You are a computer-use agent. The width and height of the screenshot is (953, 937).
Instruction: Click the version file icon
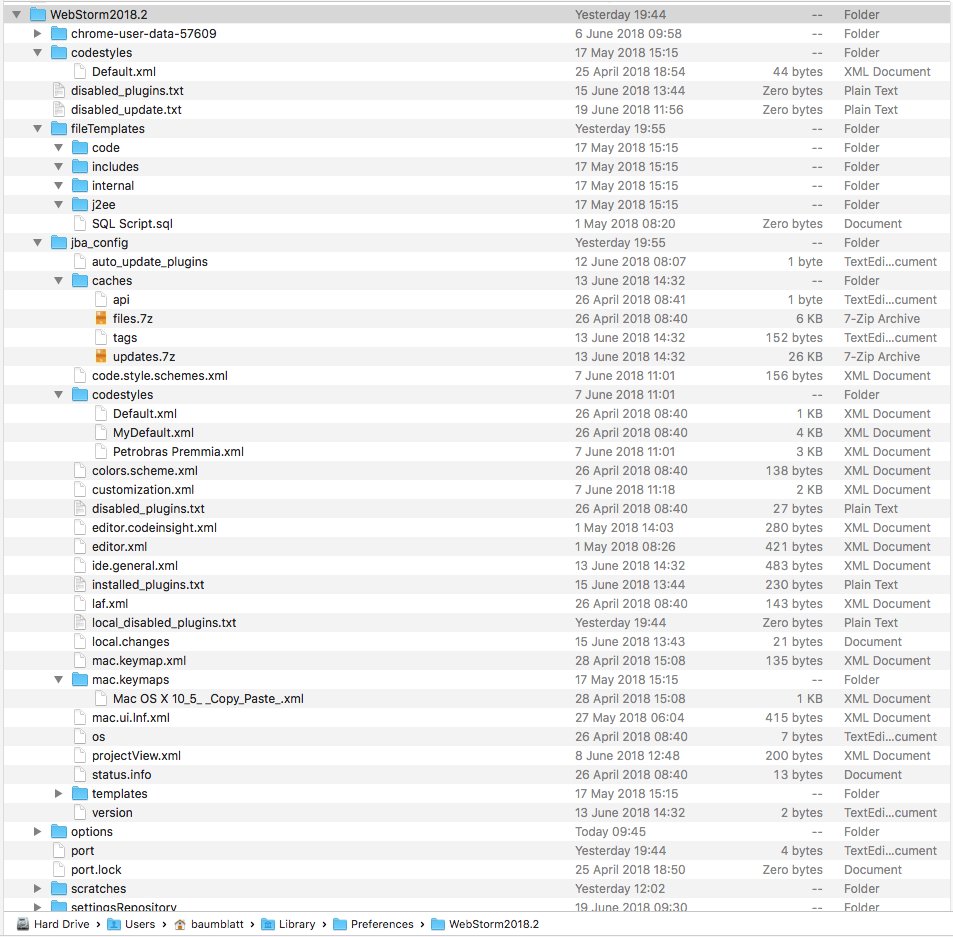click(x=80, y=812)
